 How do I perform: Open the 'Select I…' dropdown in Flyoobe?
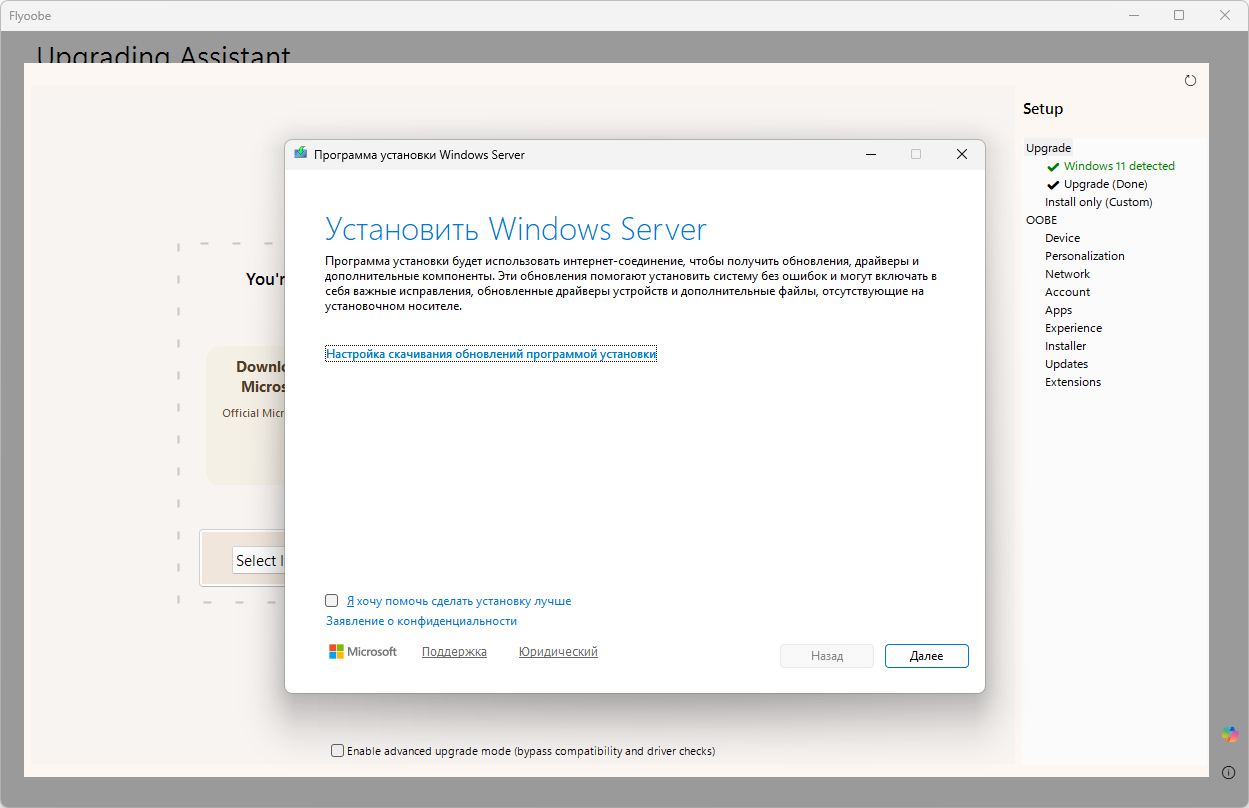(x=259, y=560)
